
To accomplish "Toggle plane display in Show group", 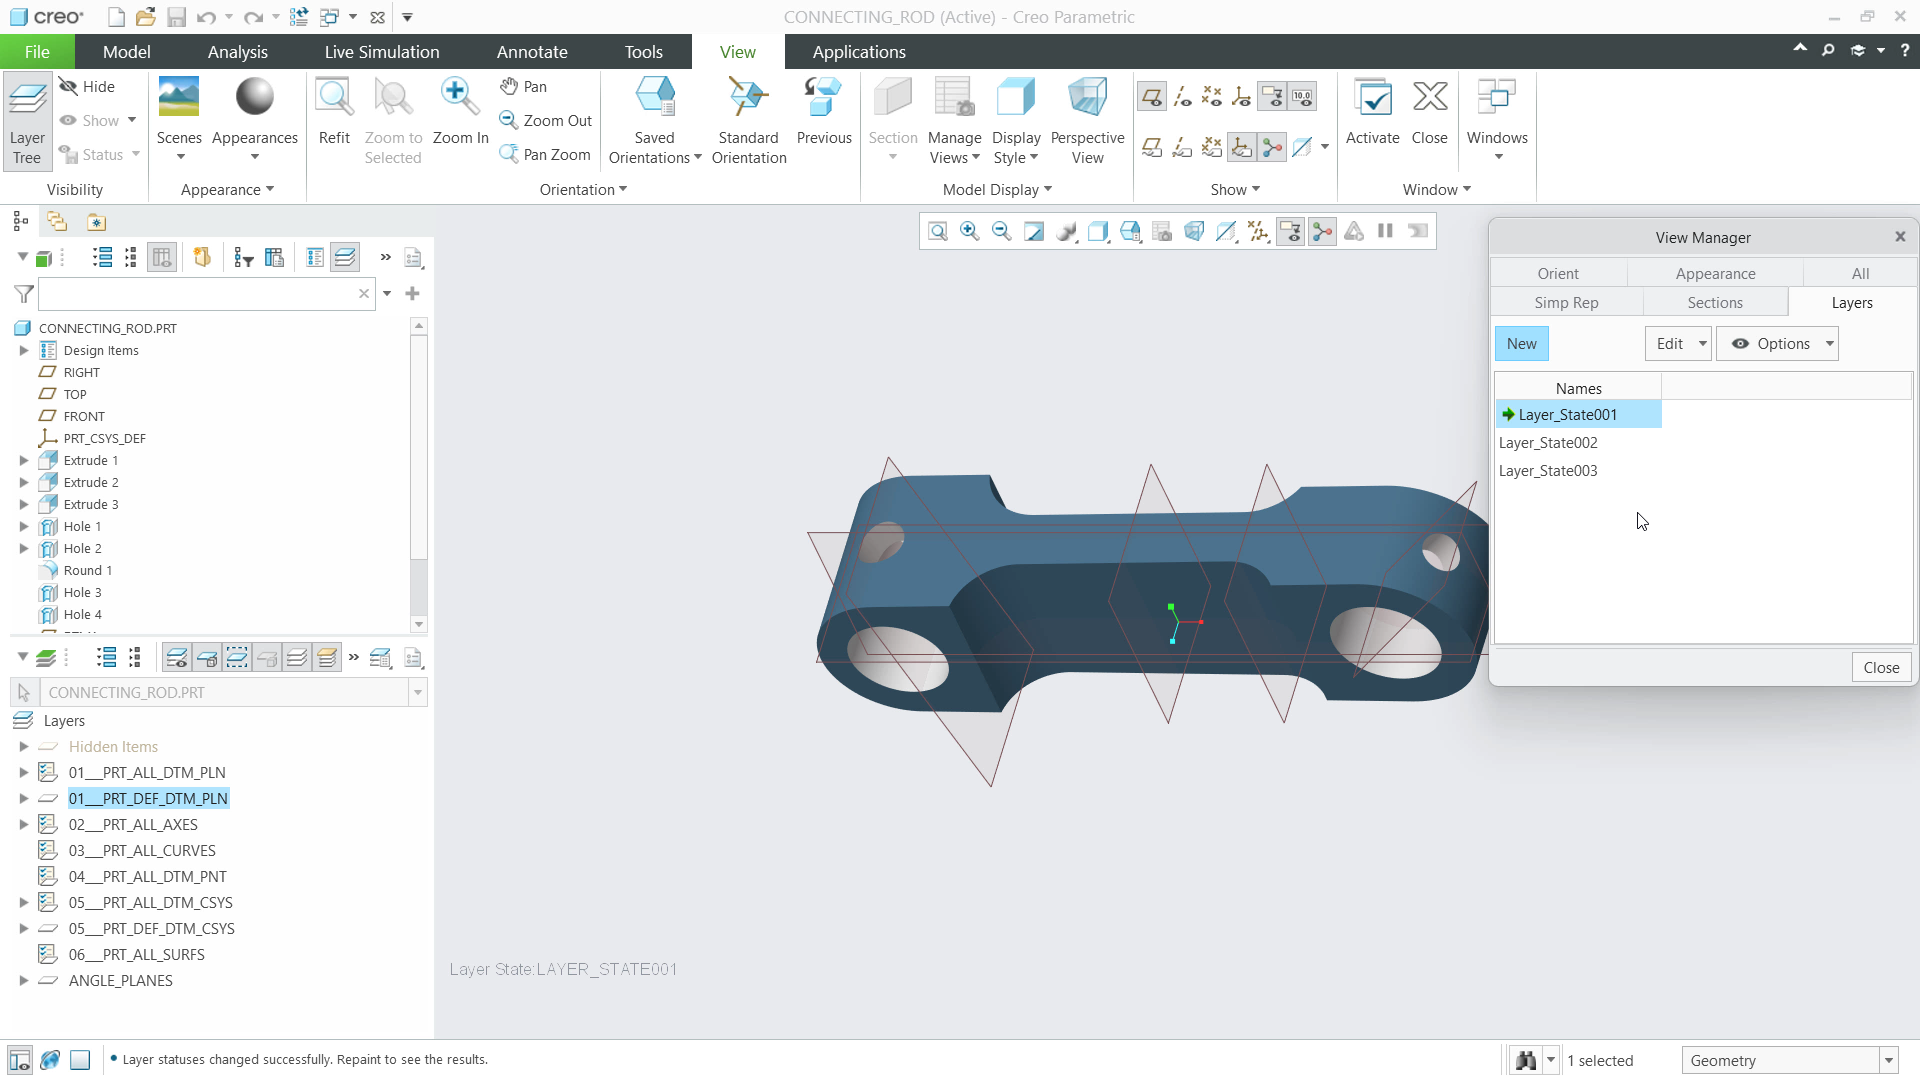I will [1152, 97].
